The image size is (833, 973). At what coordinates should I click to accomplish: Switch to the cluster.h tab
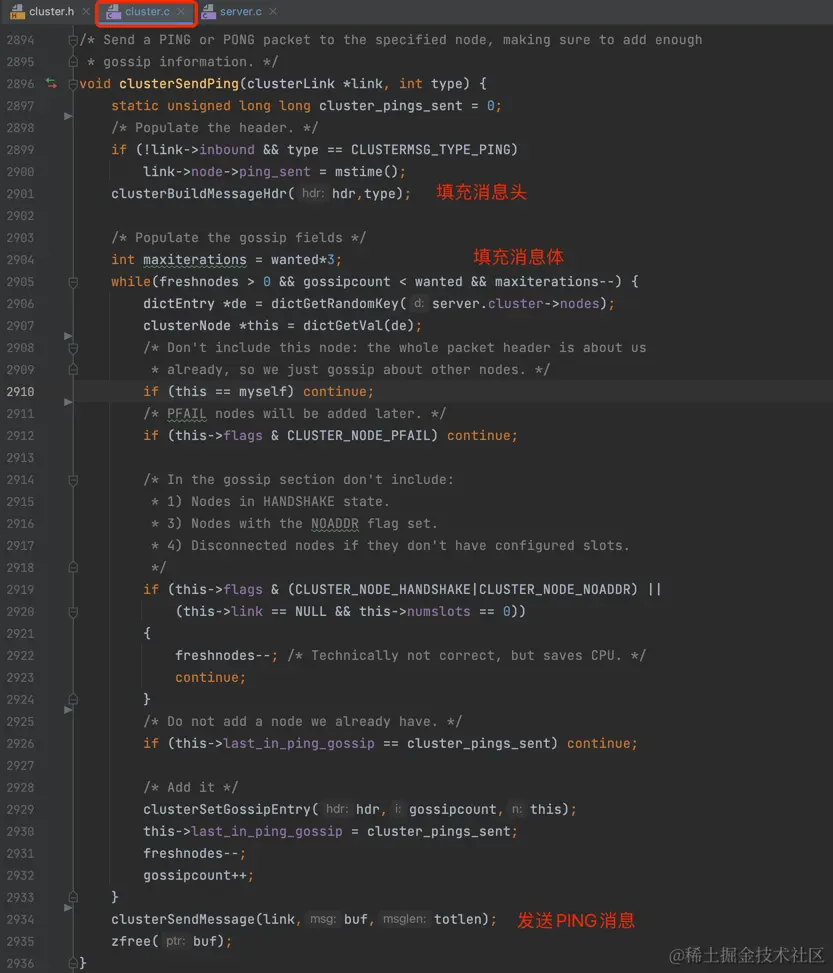coord(51,11)
